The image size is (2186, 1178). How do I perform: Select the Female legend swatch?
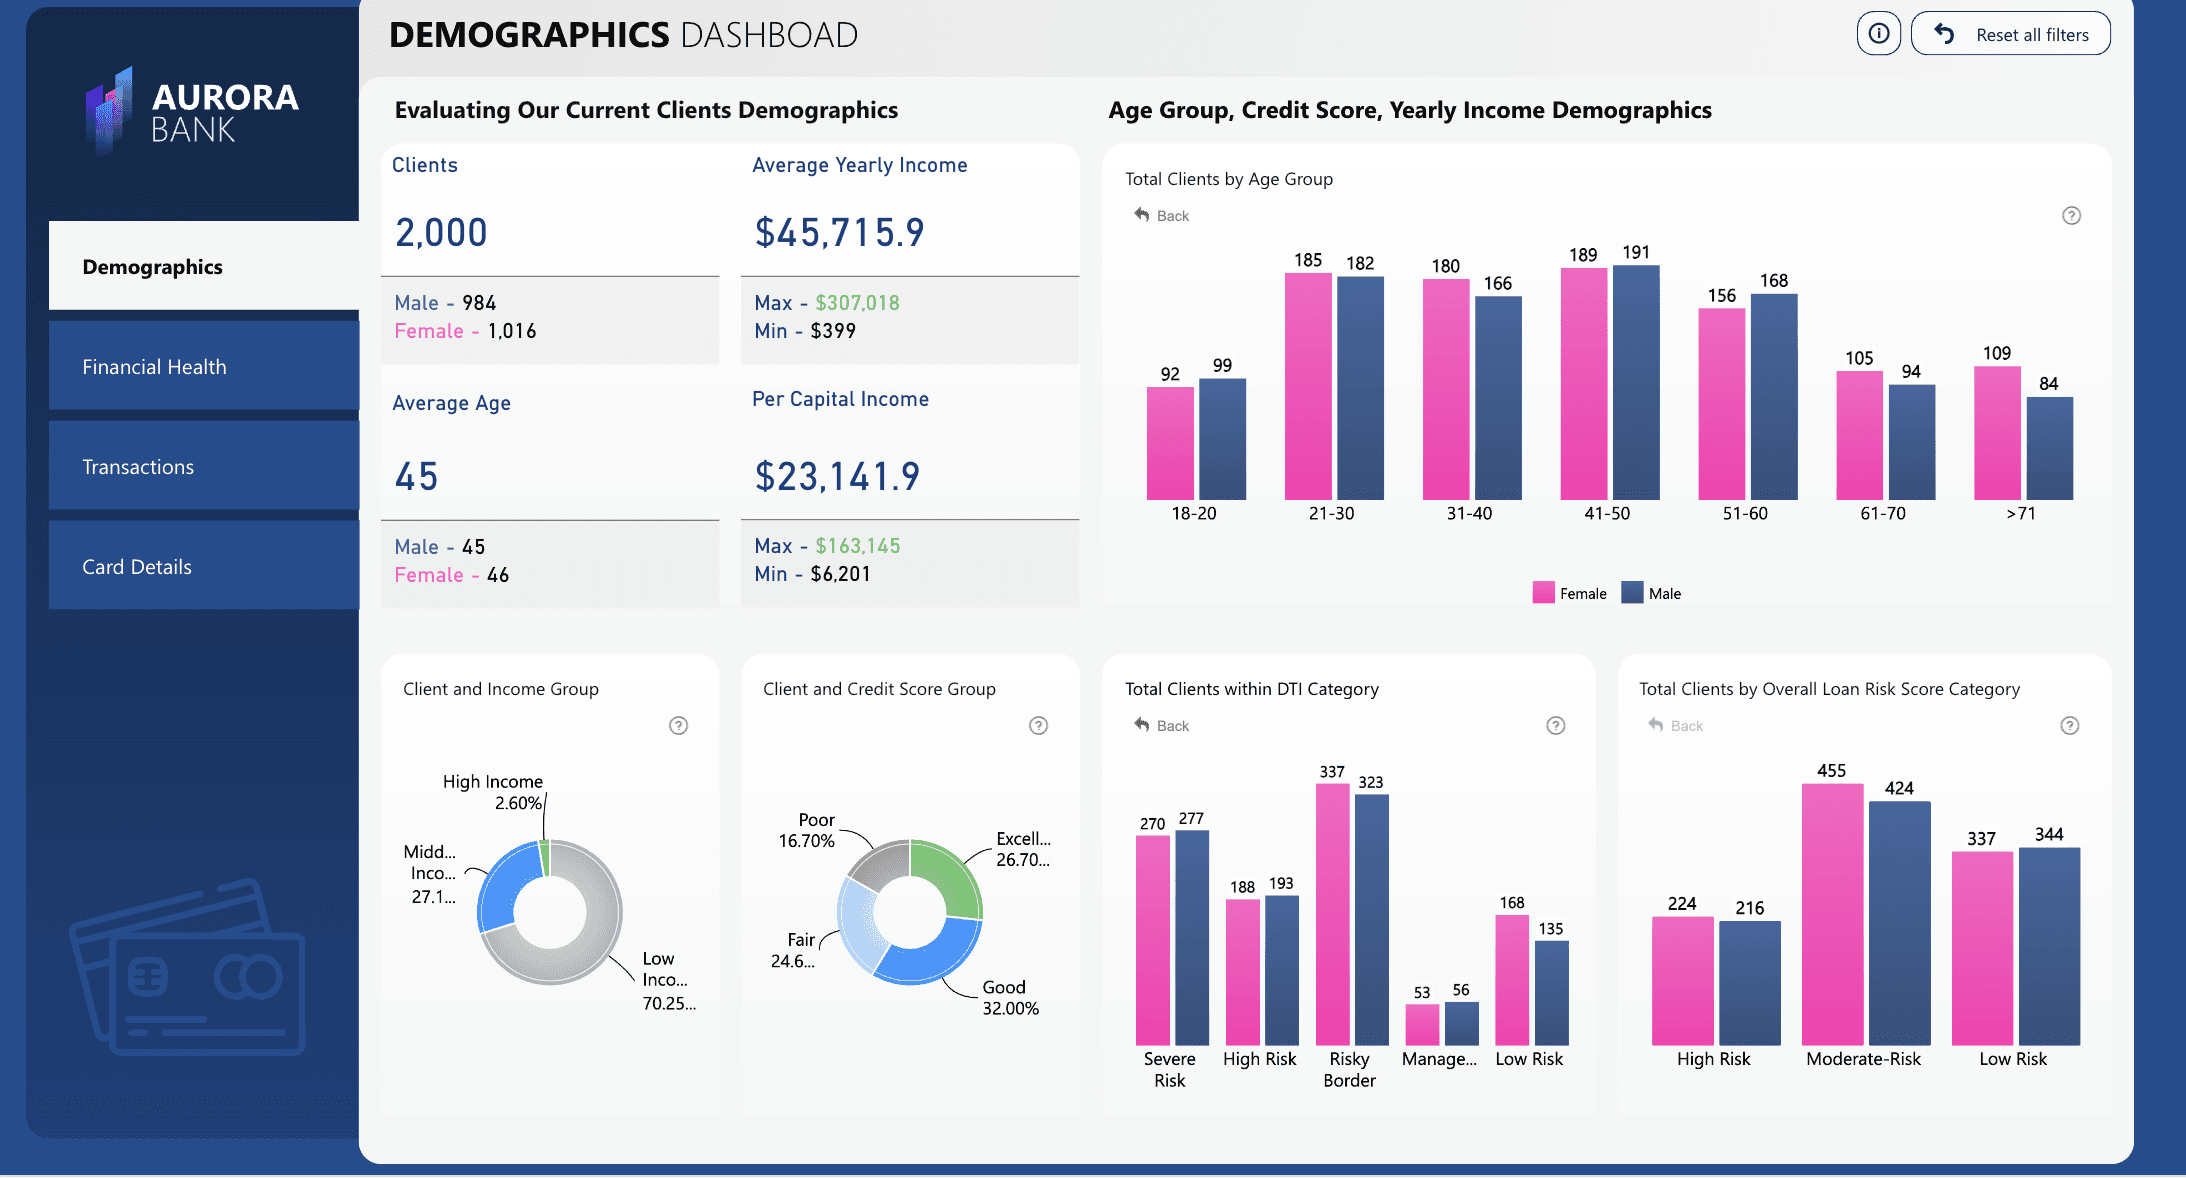point(1543,593)
